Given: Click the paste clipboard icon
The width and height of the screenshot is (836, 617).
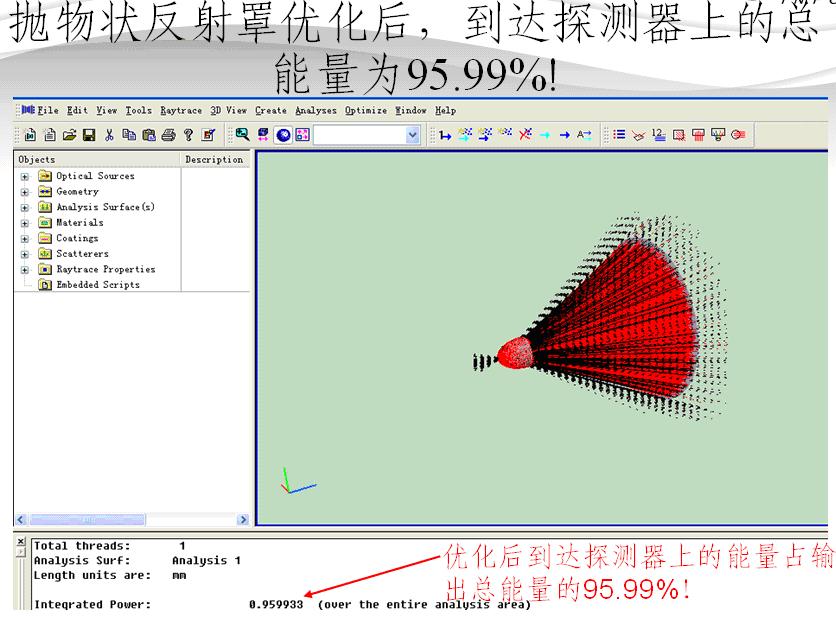Looking at the screenshot, I should tap(149, 135).
